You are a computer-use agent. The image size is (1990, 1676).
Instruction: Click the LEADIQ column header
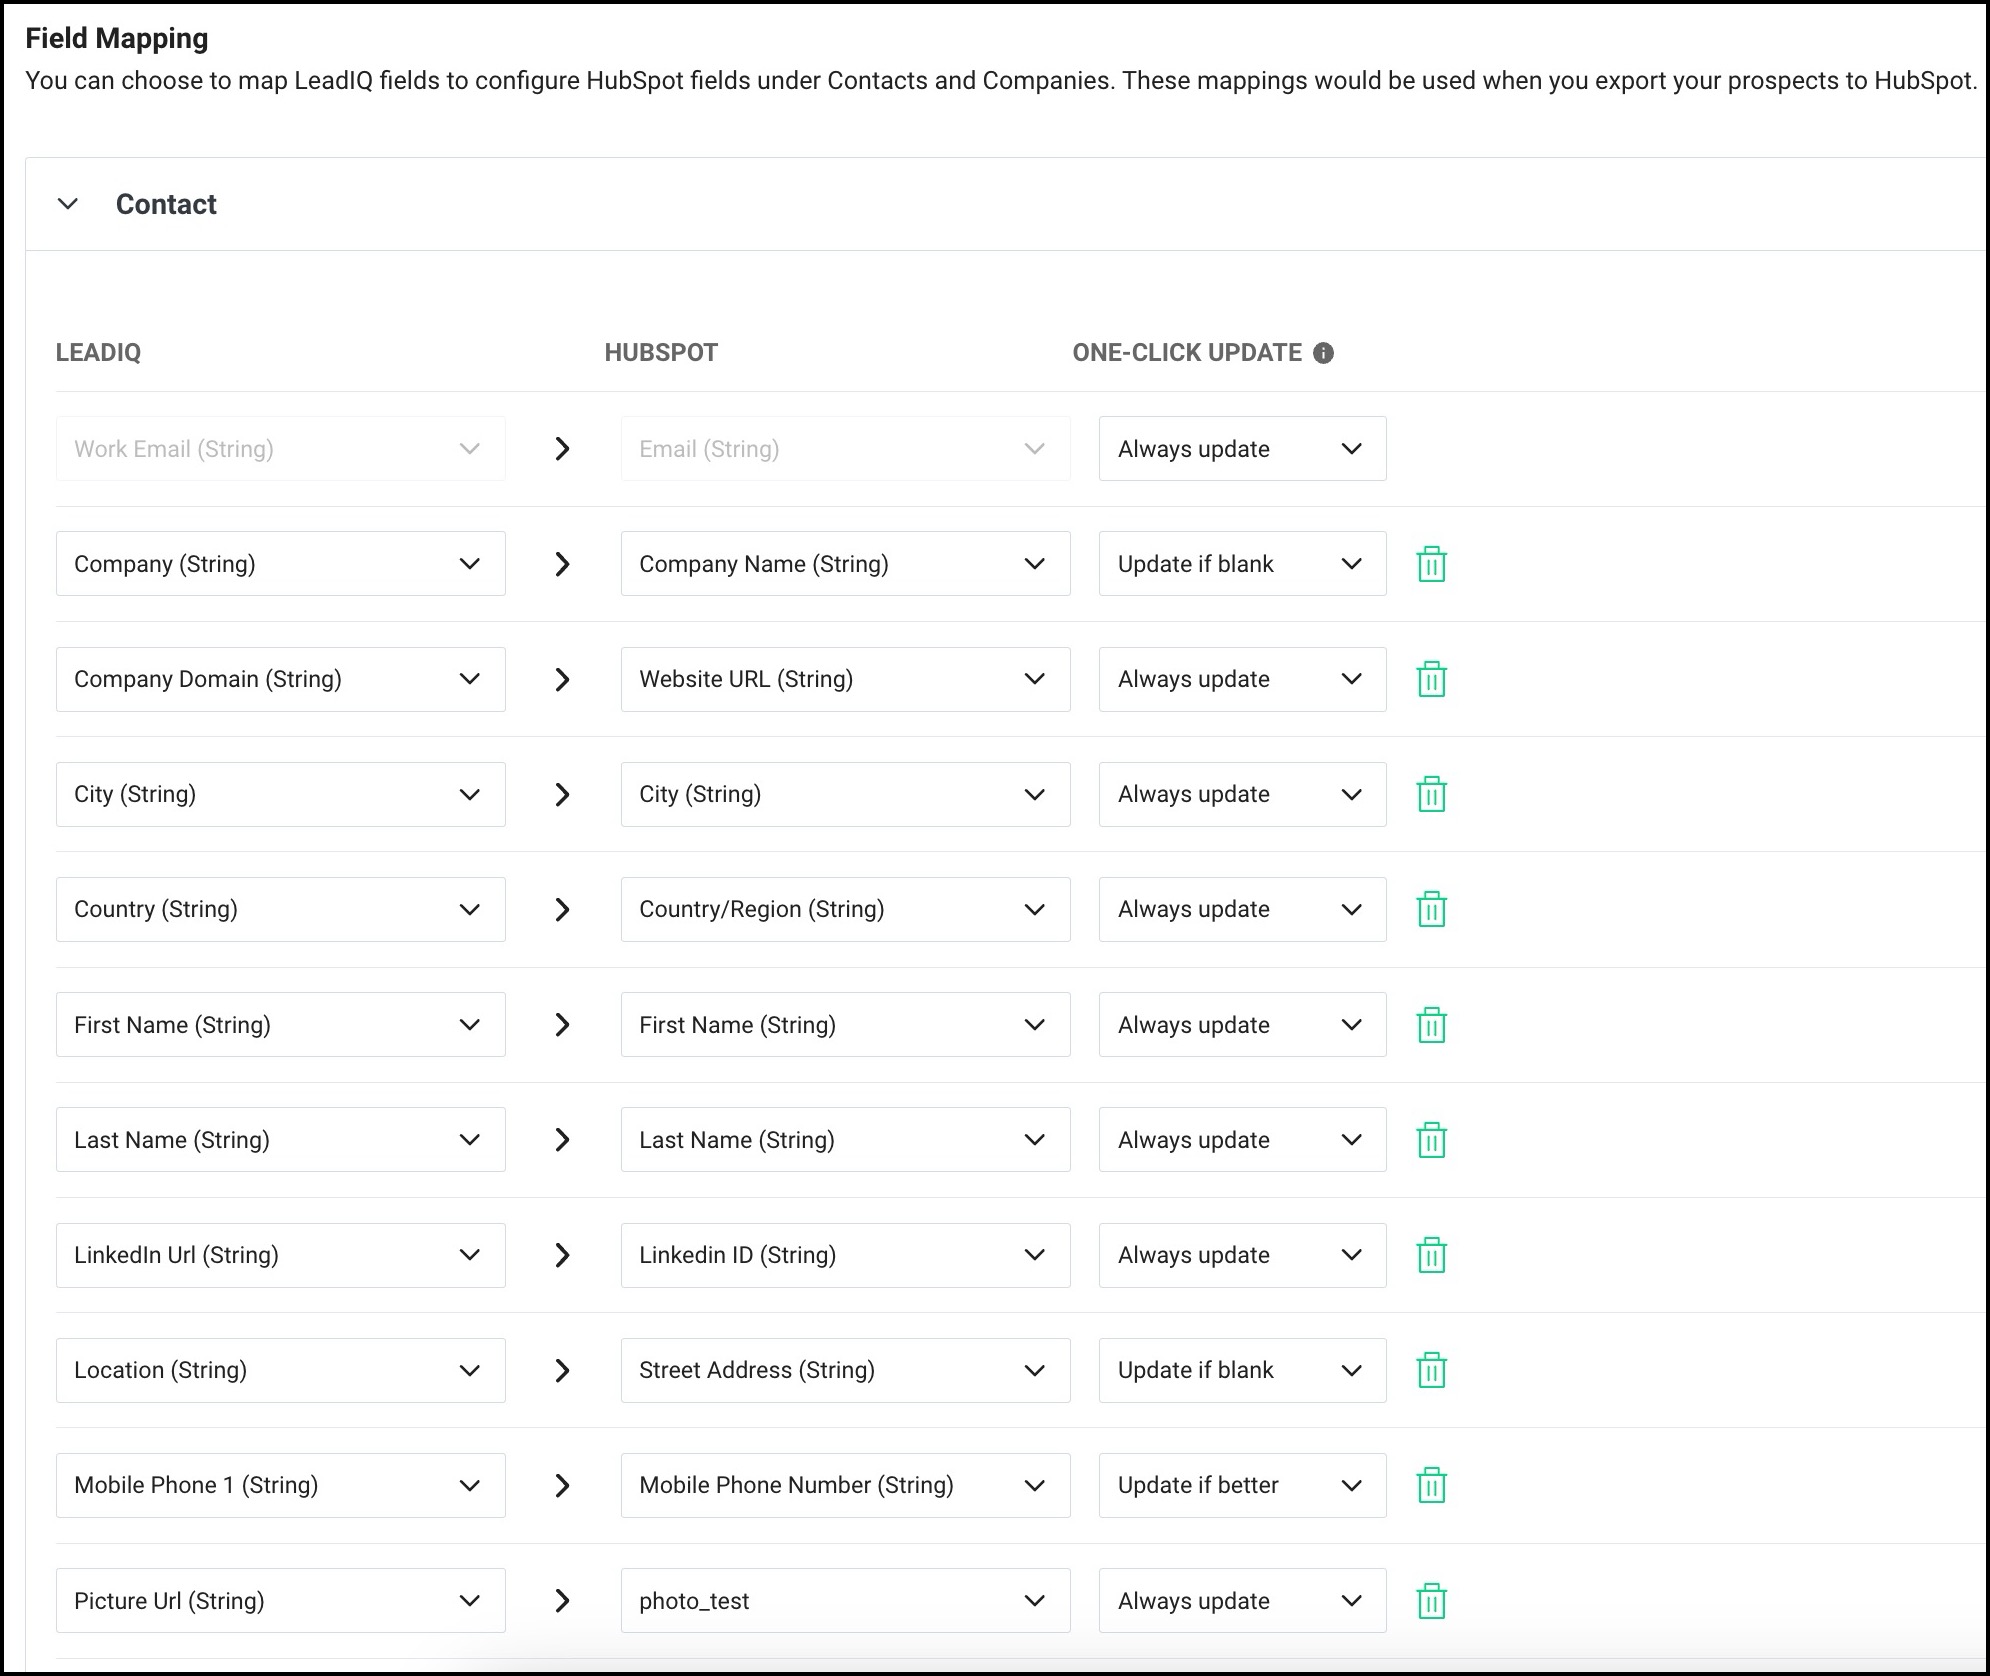tap(98, 353)
